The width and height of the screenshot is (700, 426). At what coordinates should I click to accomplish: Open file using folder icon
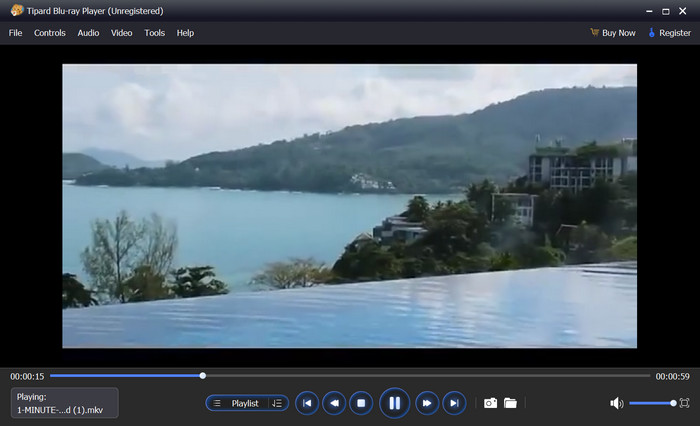(x=510, y=403)
